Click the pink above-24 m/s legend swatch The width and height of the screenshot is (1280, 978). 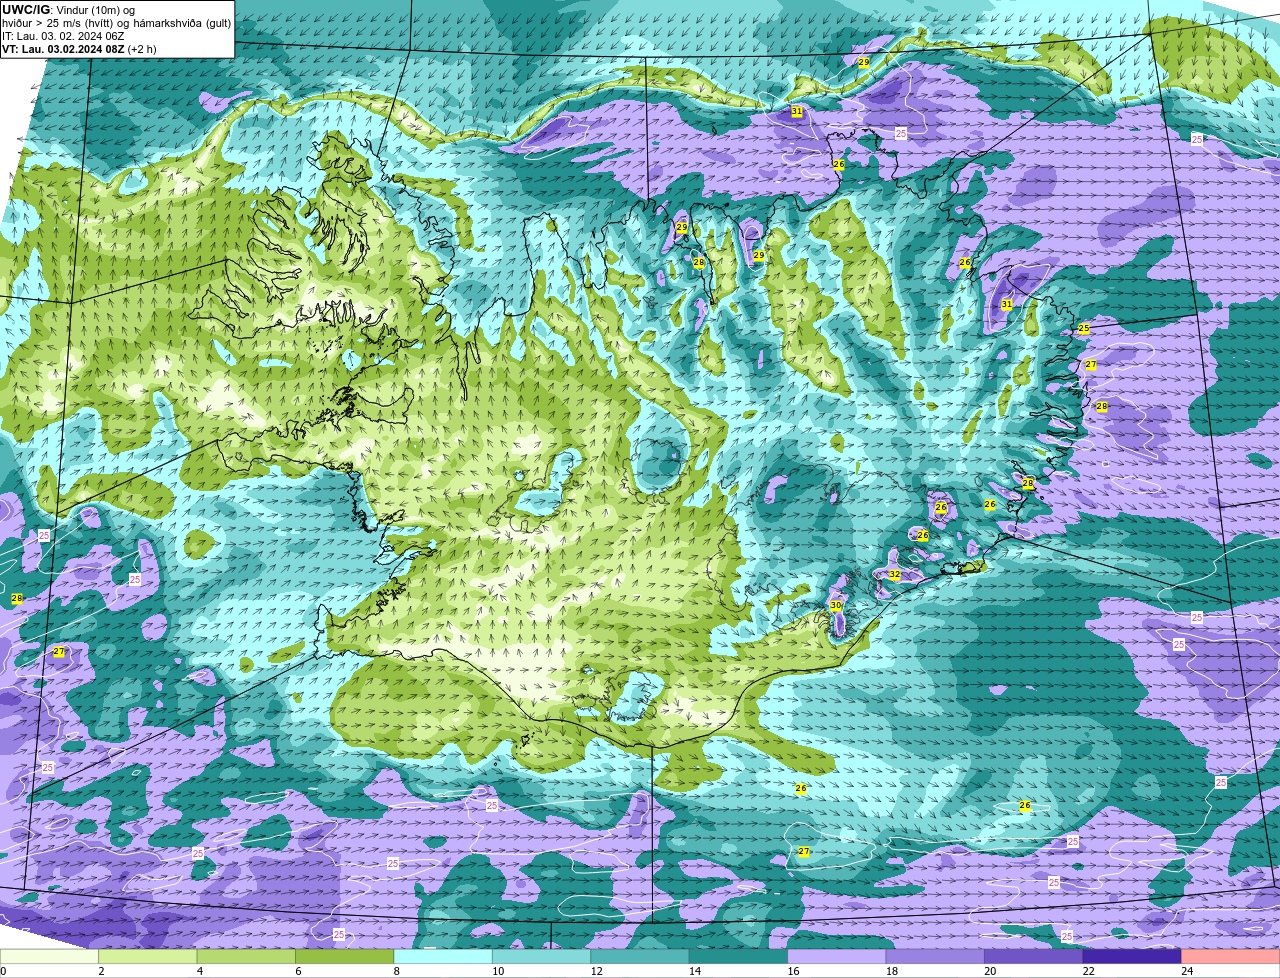point(1231,957)
